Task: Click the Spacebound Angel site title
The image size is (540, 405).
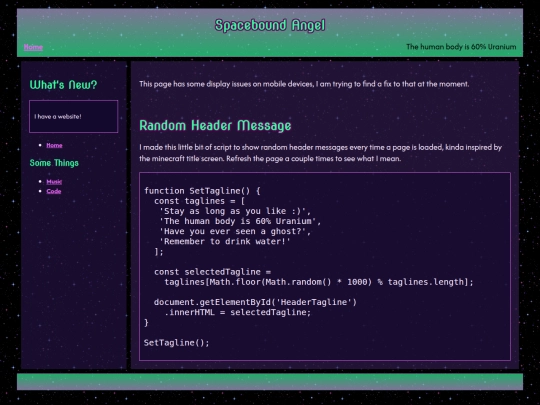Action: point(270,25)
